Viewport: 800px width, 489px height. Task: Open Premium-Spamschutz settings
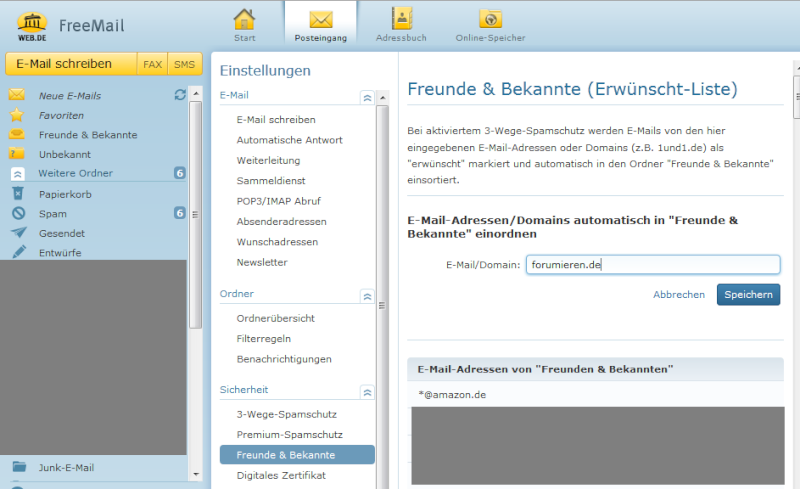click(289, 435)
